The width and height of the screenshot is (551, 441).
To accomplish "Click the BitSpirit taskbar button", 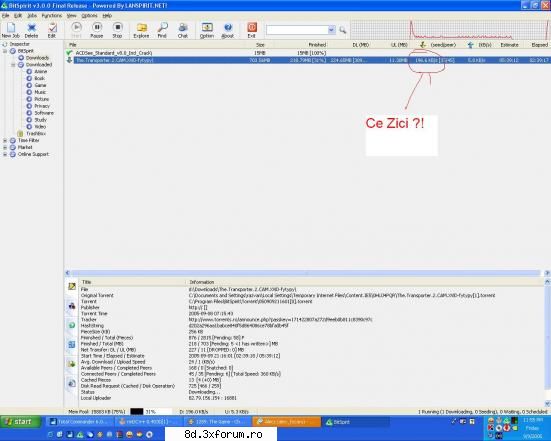I will [x=355, y=422].
